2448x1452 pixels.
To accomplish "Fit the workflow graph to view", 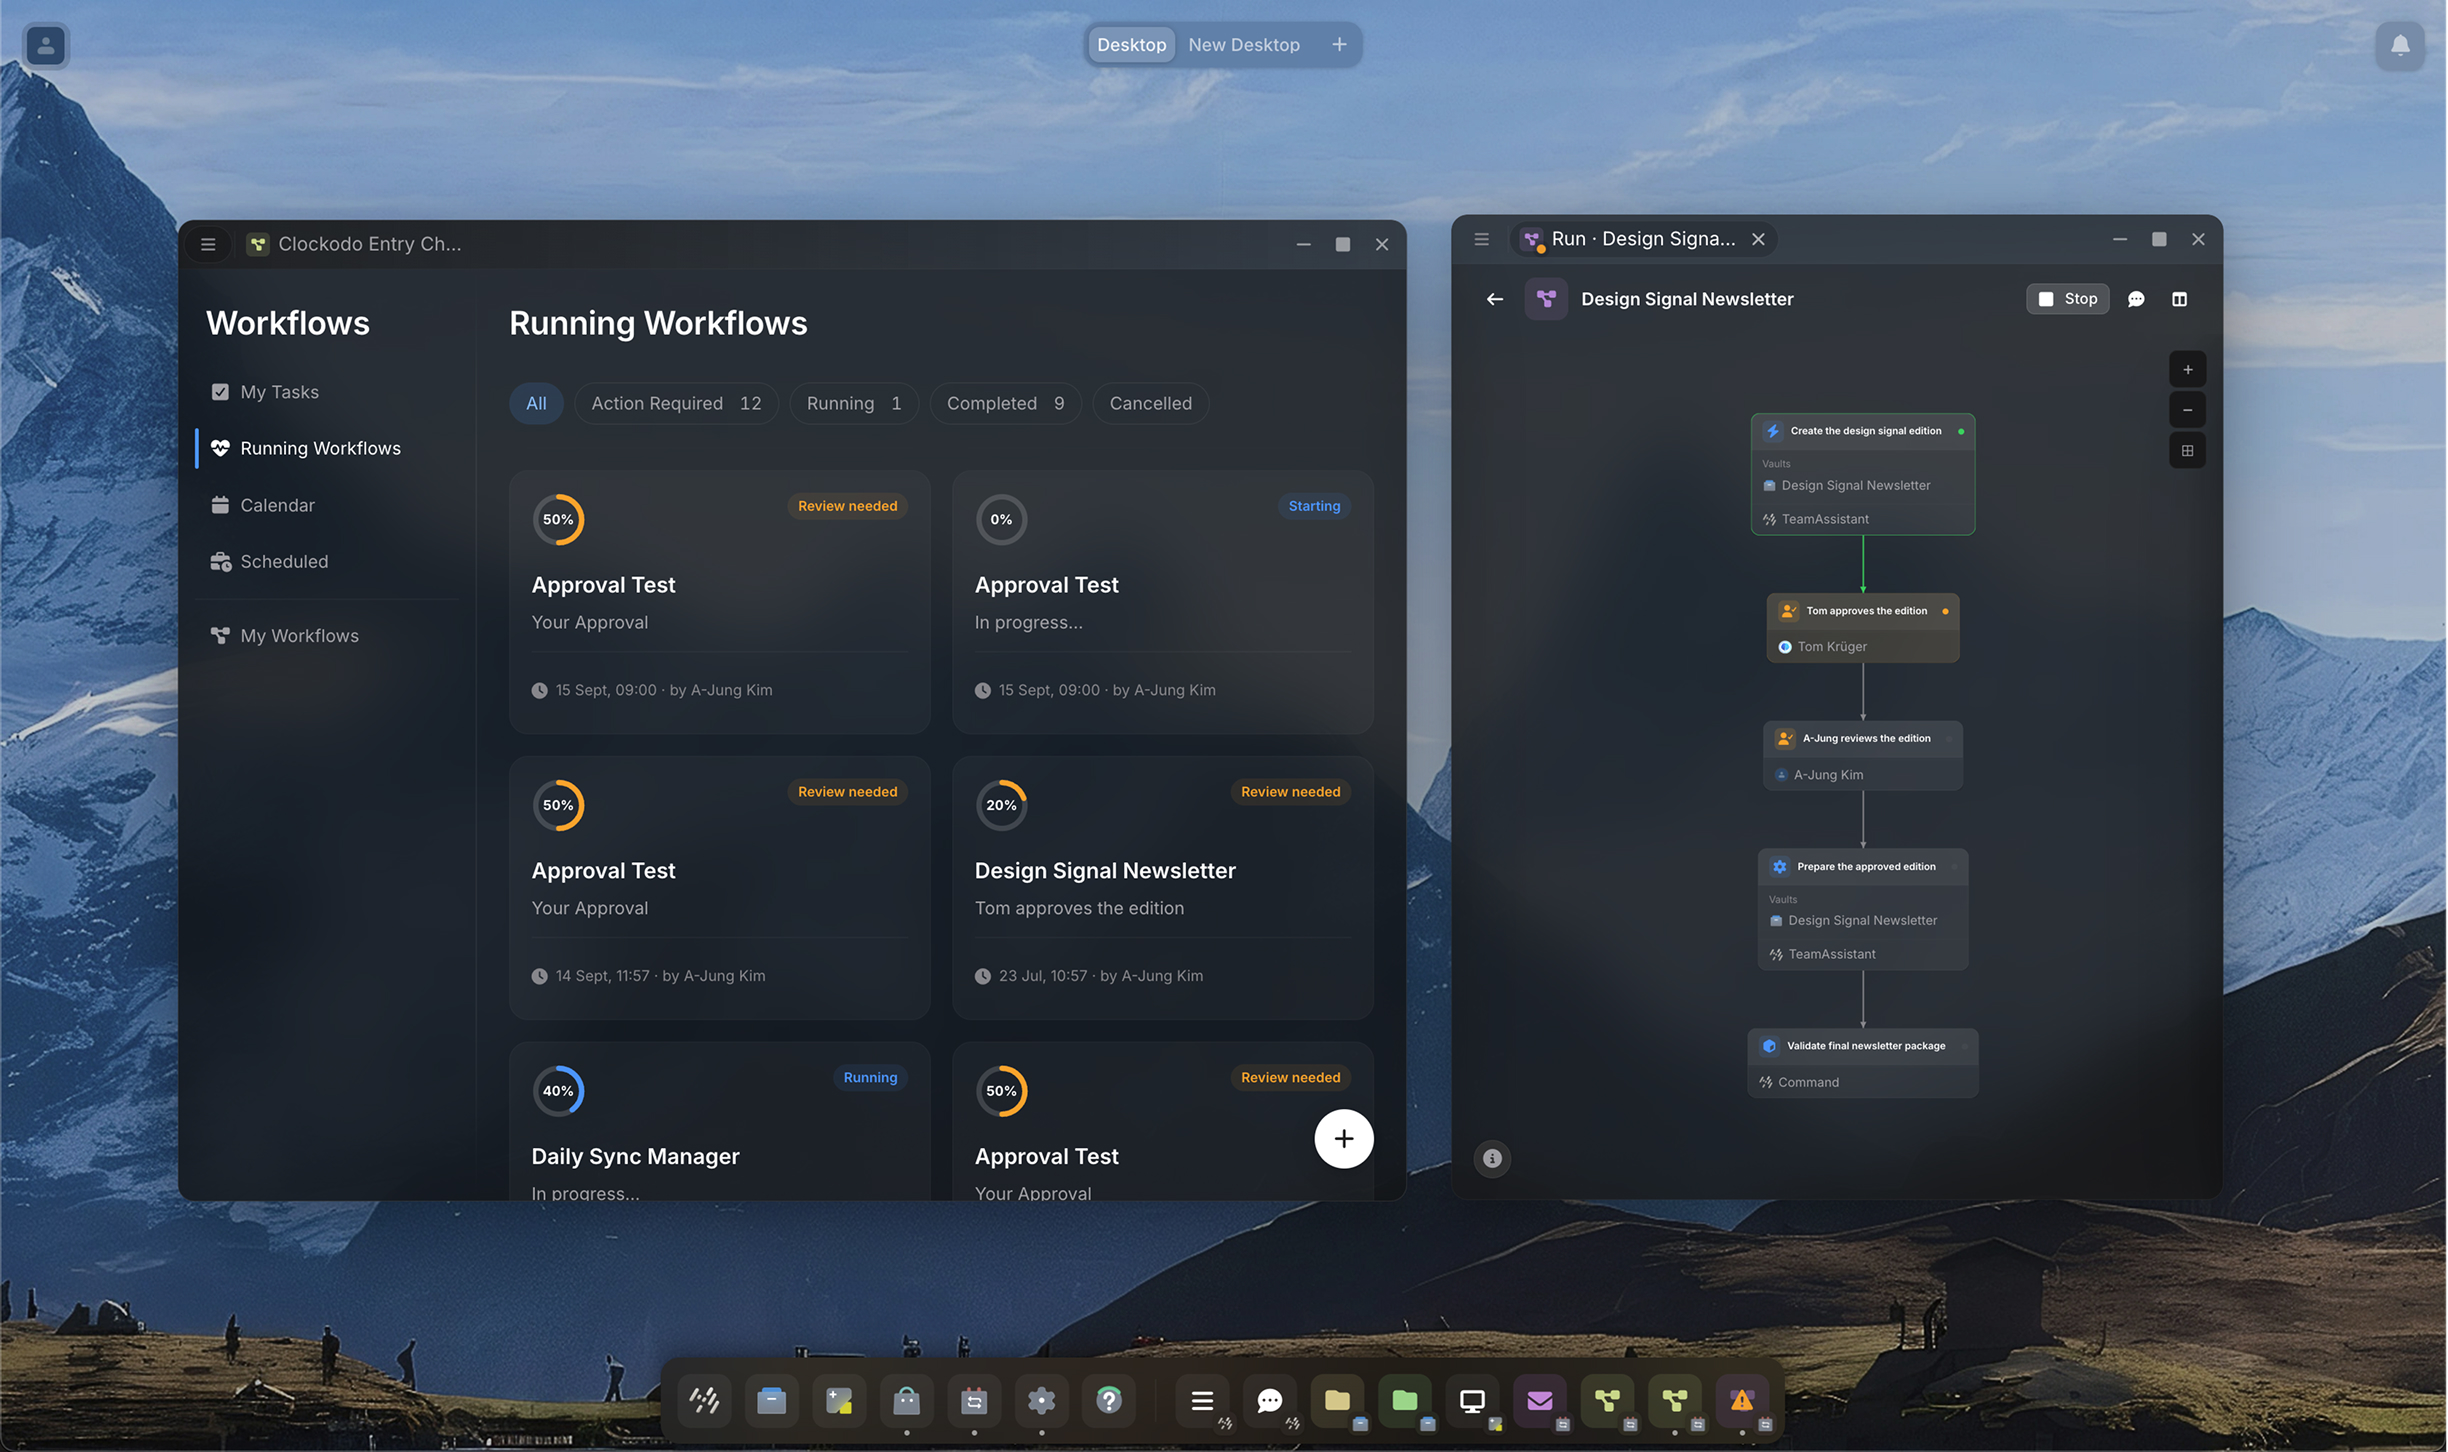I will 2187,451.
